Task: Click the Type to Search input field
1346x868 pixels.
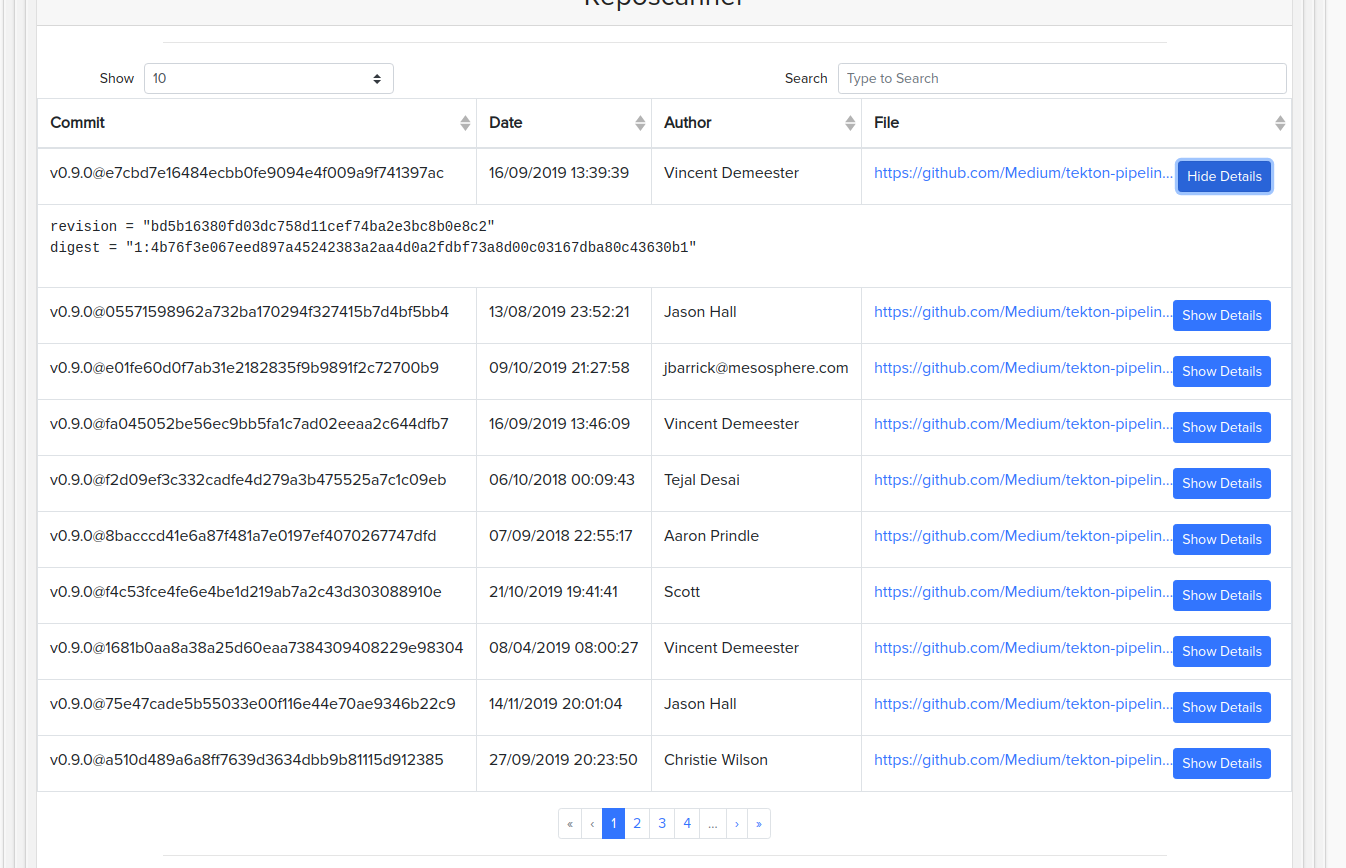Action: [x=1062, y=78]
